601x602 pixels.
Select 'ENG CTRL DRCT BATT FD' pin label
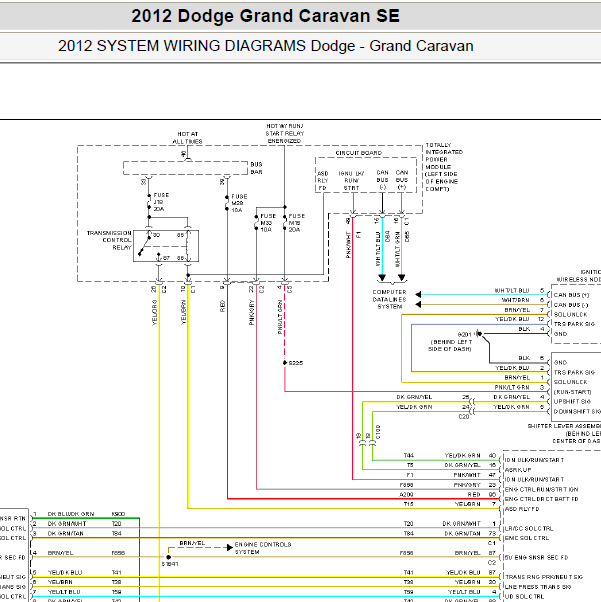tap(541, 499)
